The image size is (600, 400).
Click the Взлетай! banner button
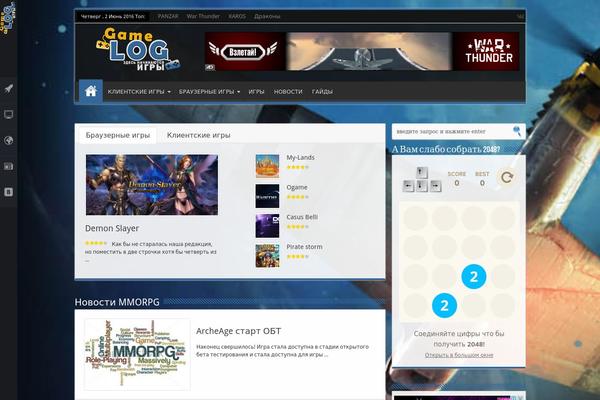(x=243, y=52)
